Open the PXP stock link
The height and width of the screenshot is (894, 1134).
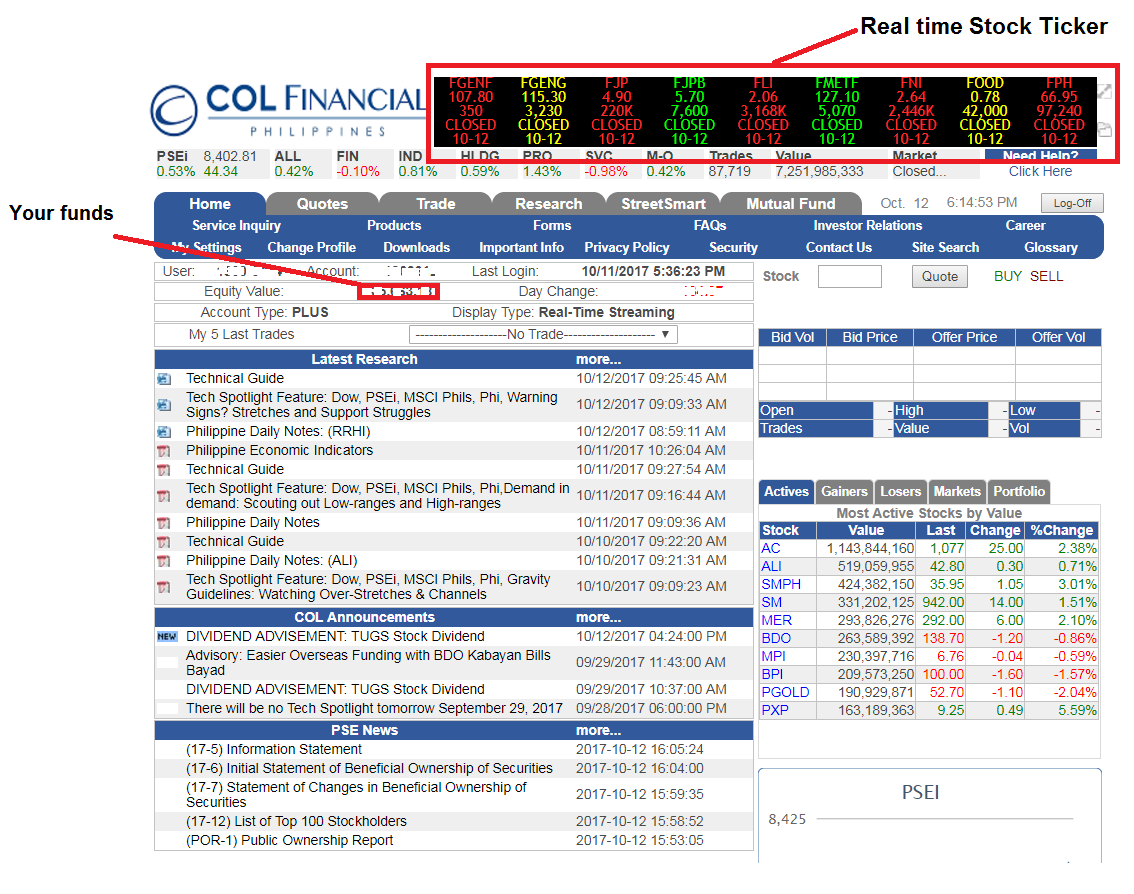point(775,710)
